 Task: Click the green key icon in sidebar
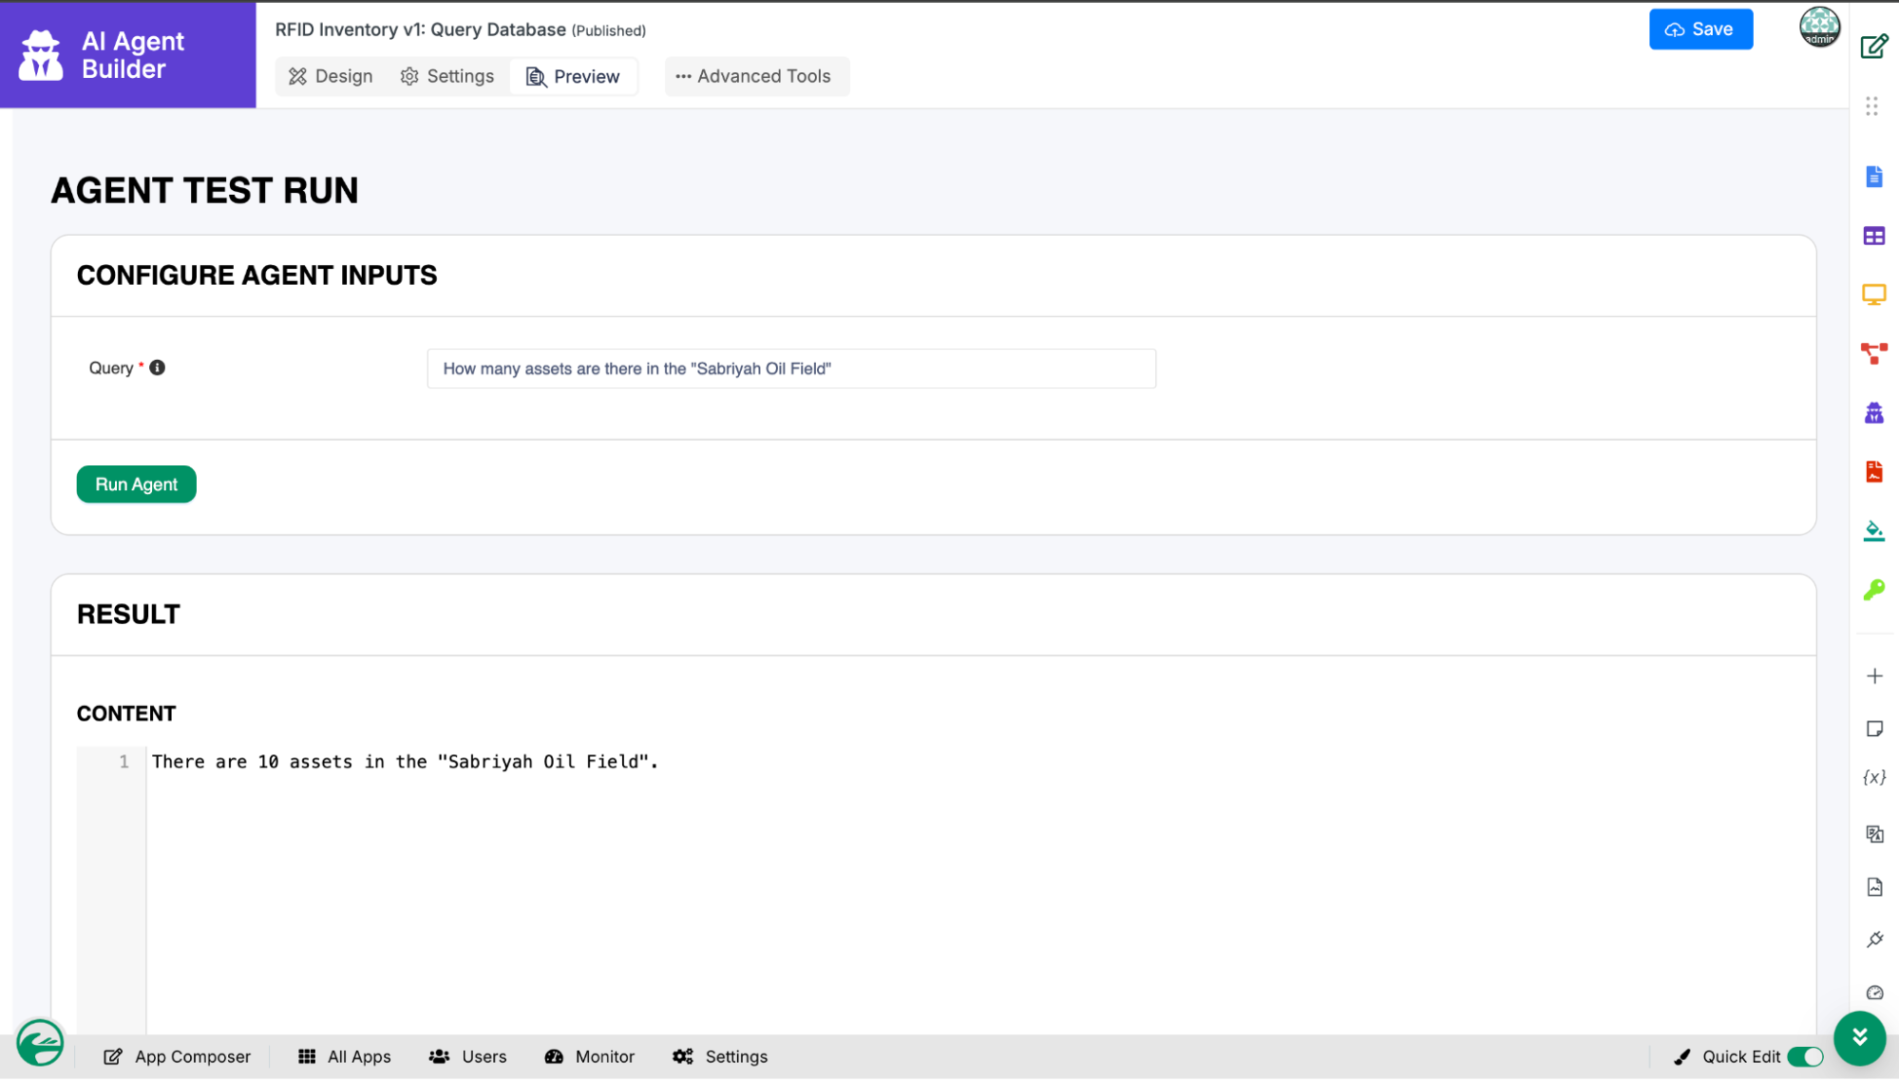coord(1874,590)
